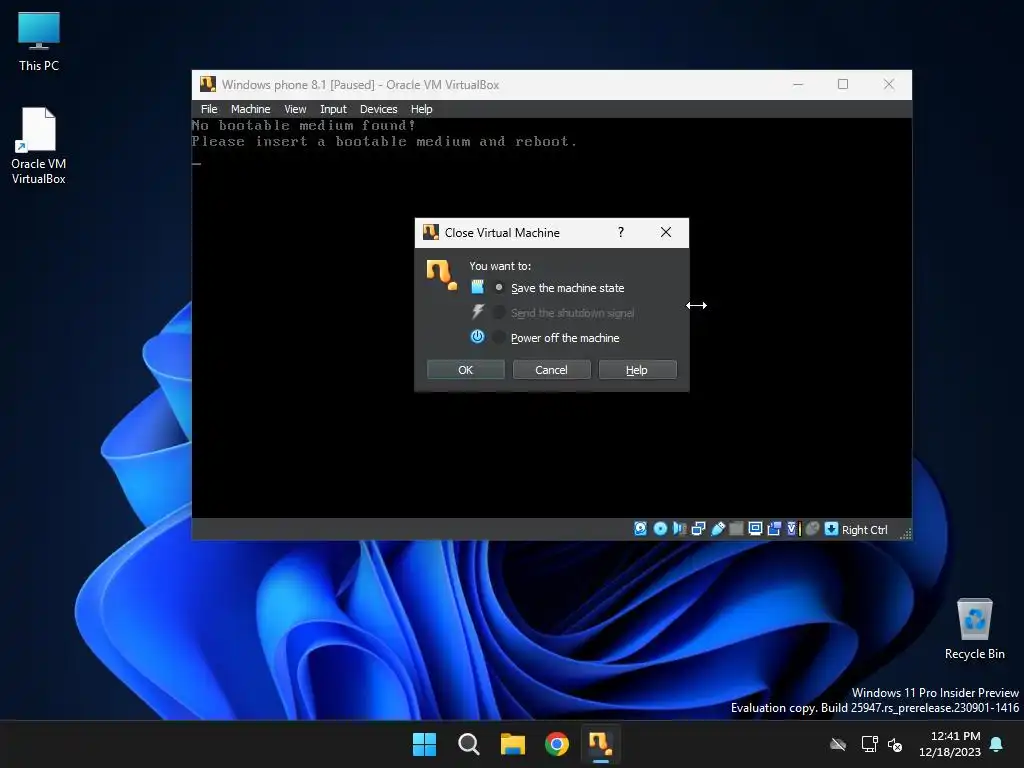
Task: Open File Explorer from the taskbar
Action: click(513, 744)
